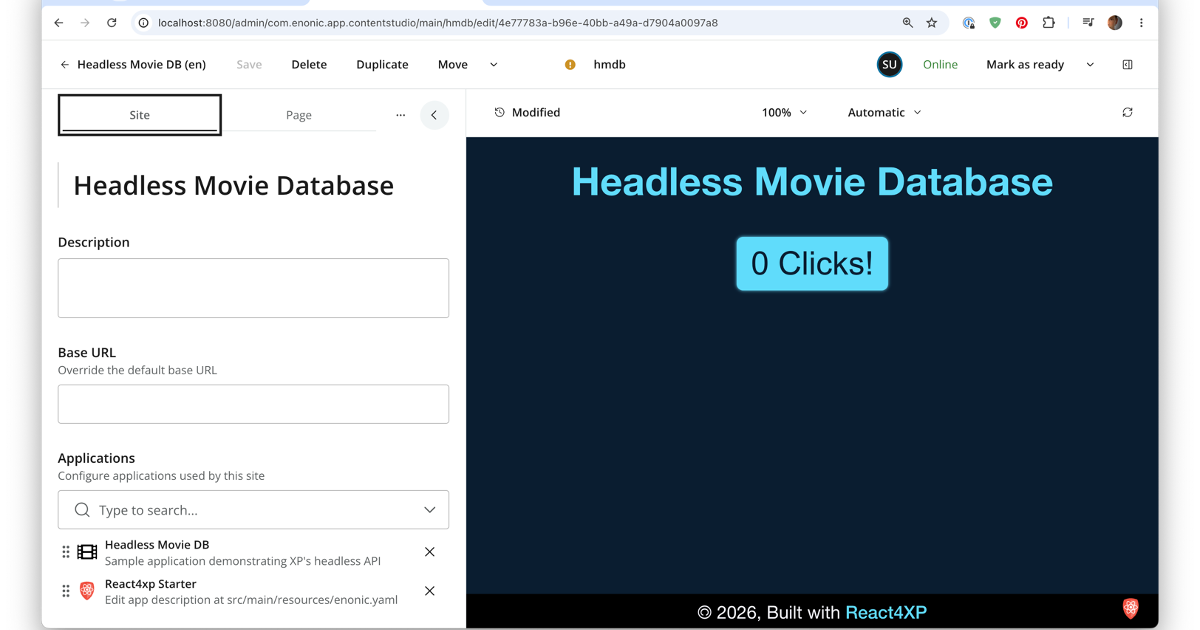Screen dimensions: 1200x630
Task: Open the Chrome three-dot menu
Action: (x=1141, y=23)
